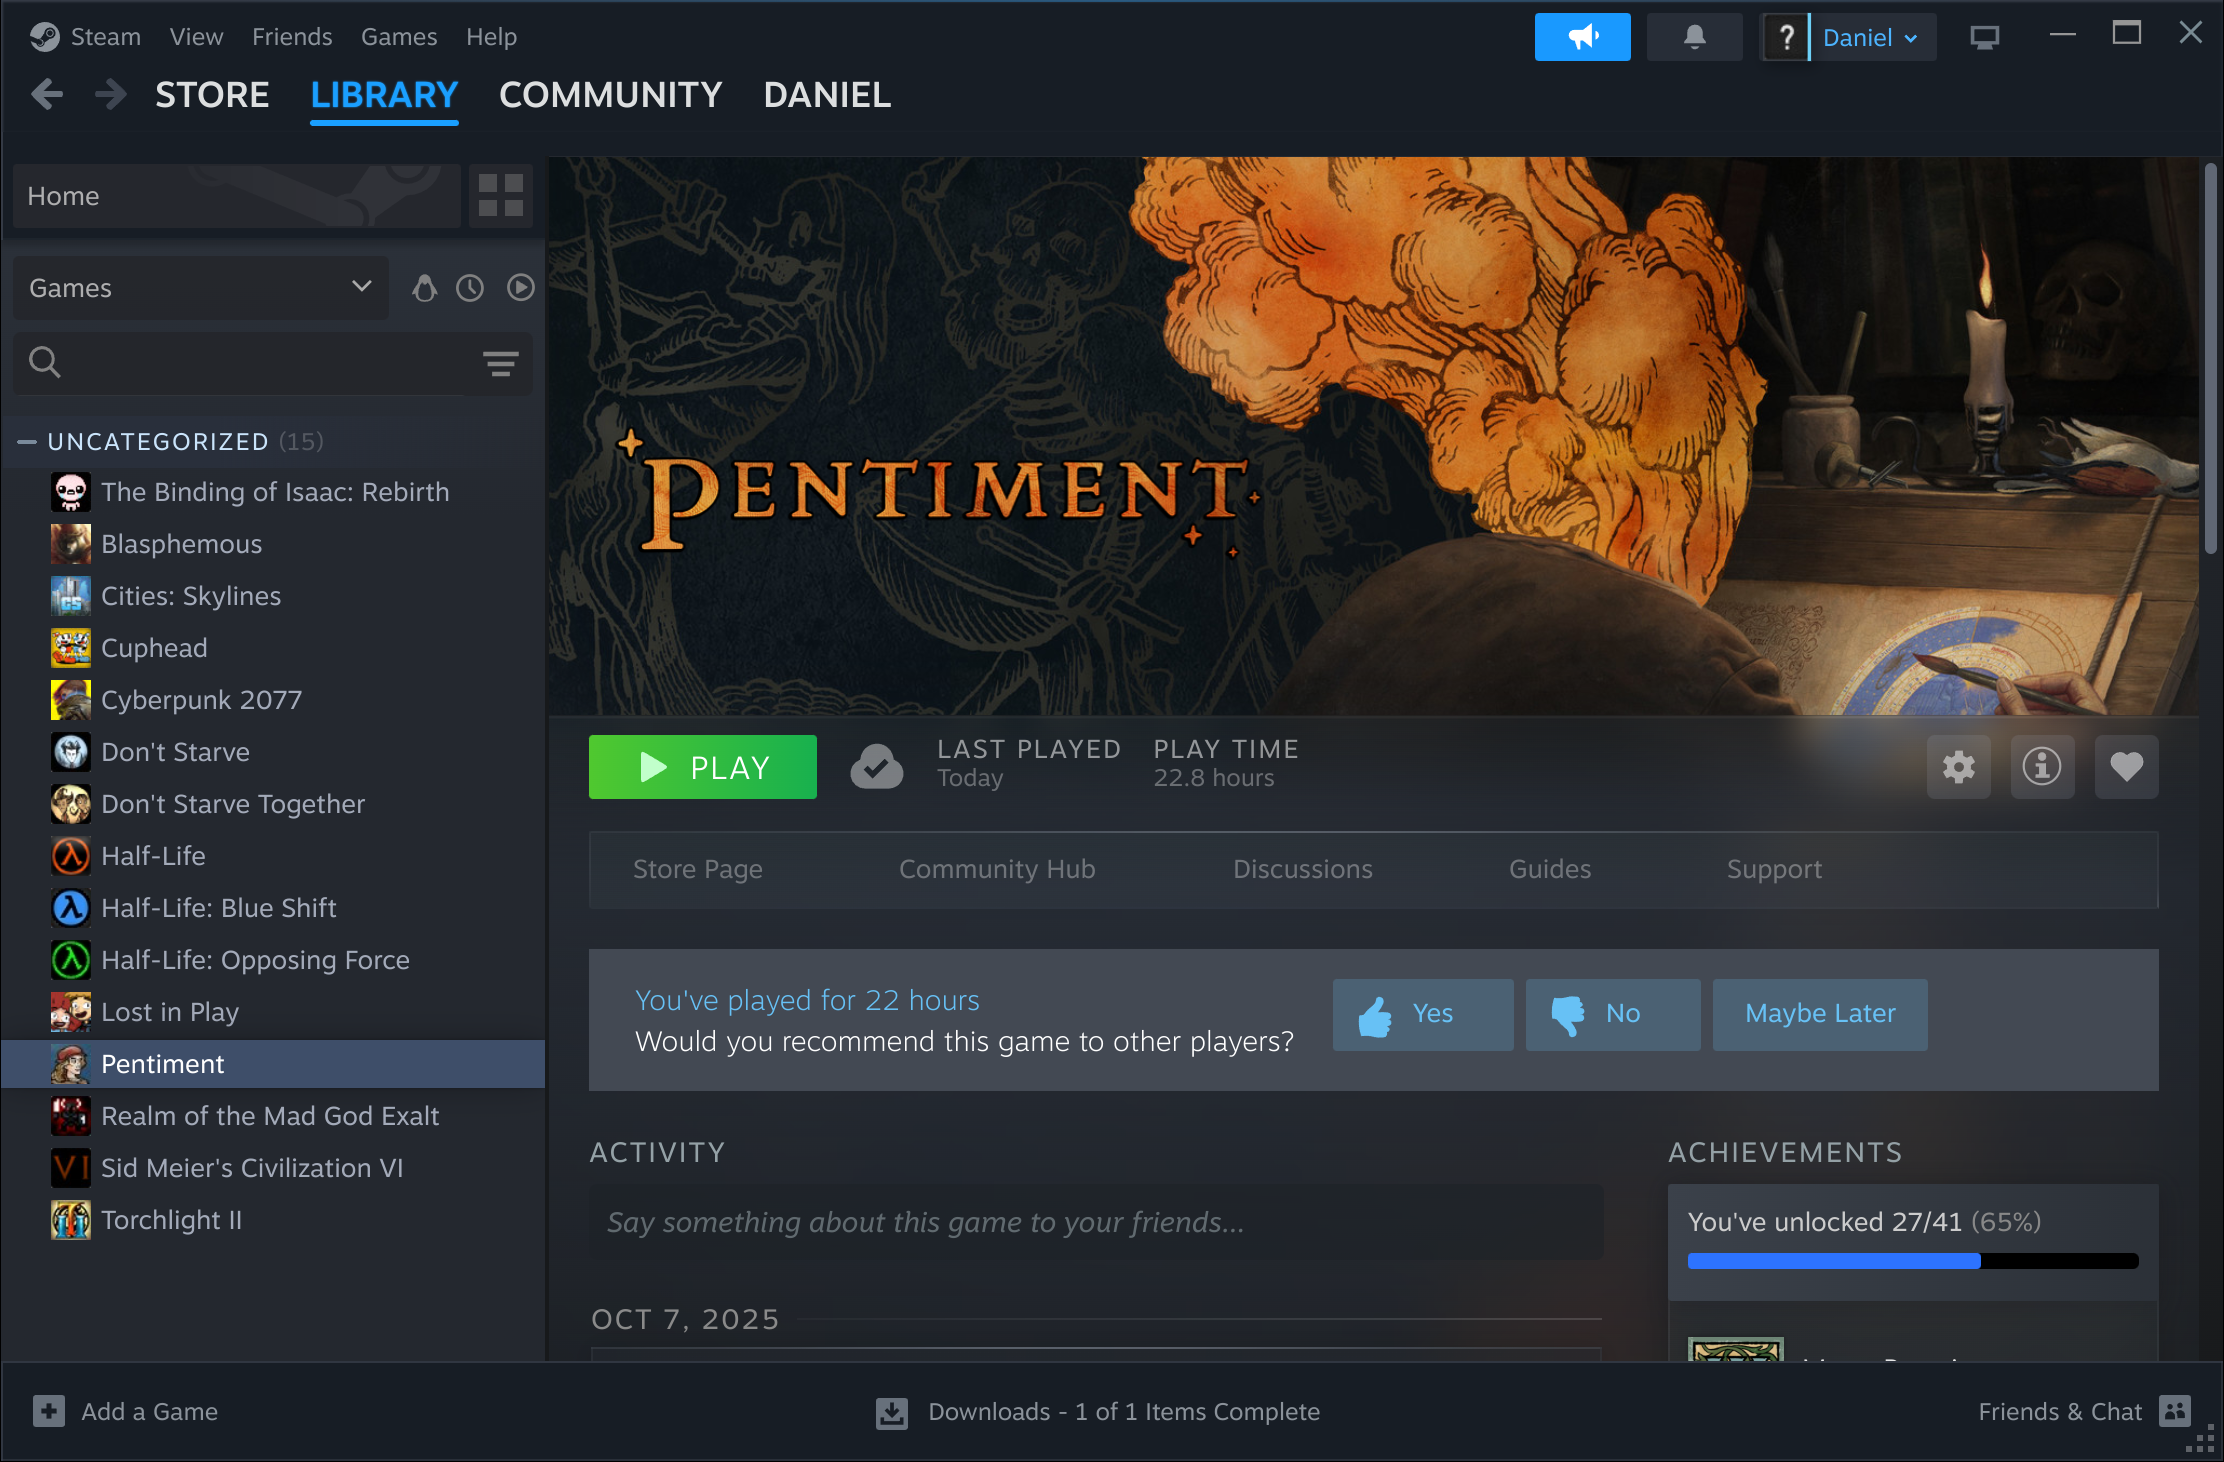The image size is (2224, 1462).
Task: Click the page vertical scrollbar
Action: click(x=2210, y=358)
